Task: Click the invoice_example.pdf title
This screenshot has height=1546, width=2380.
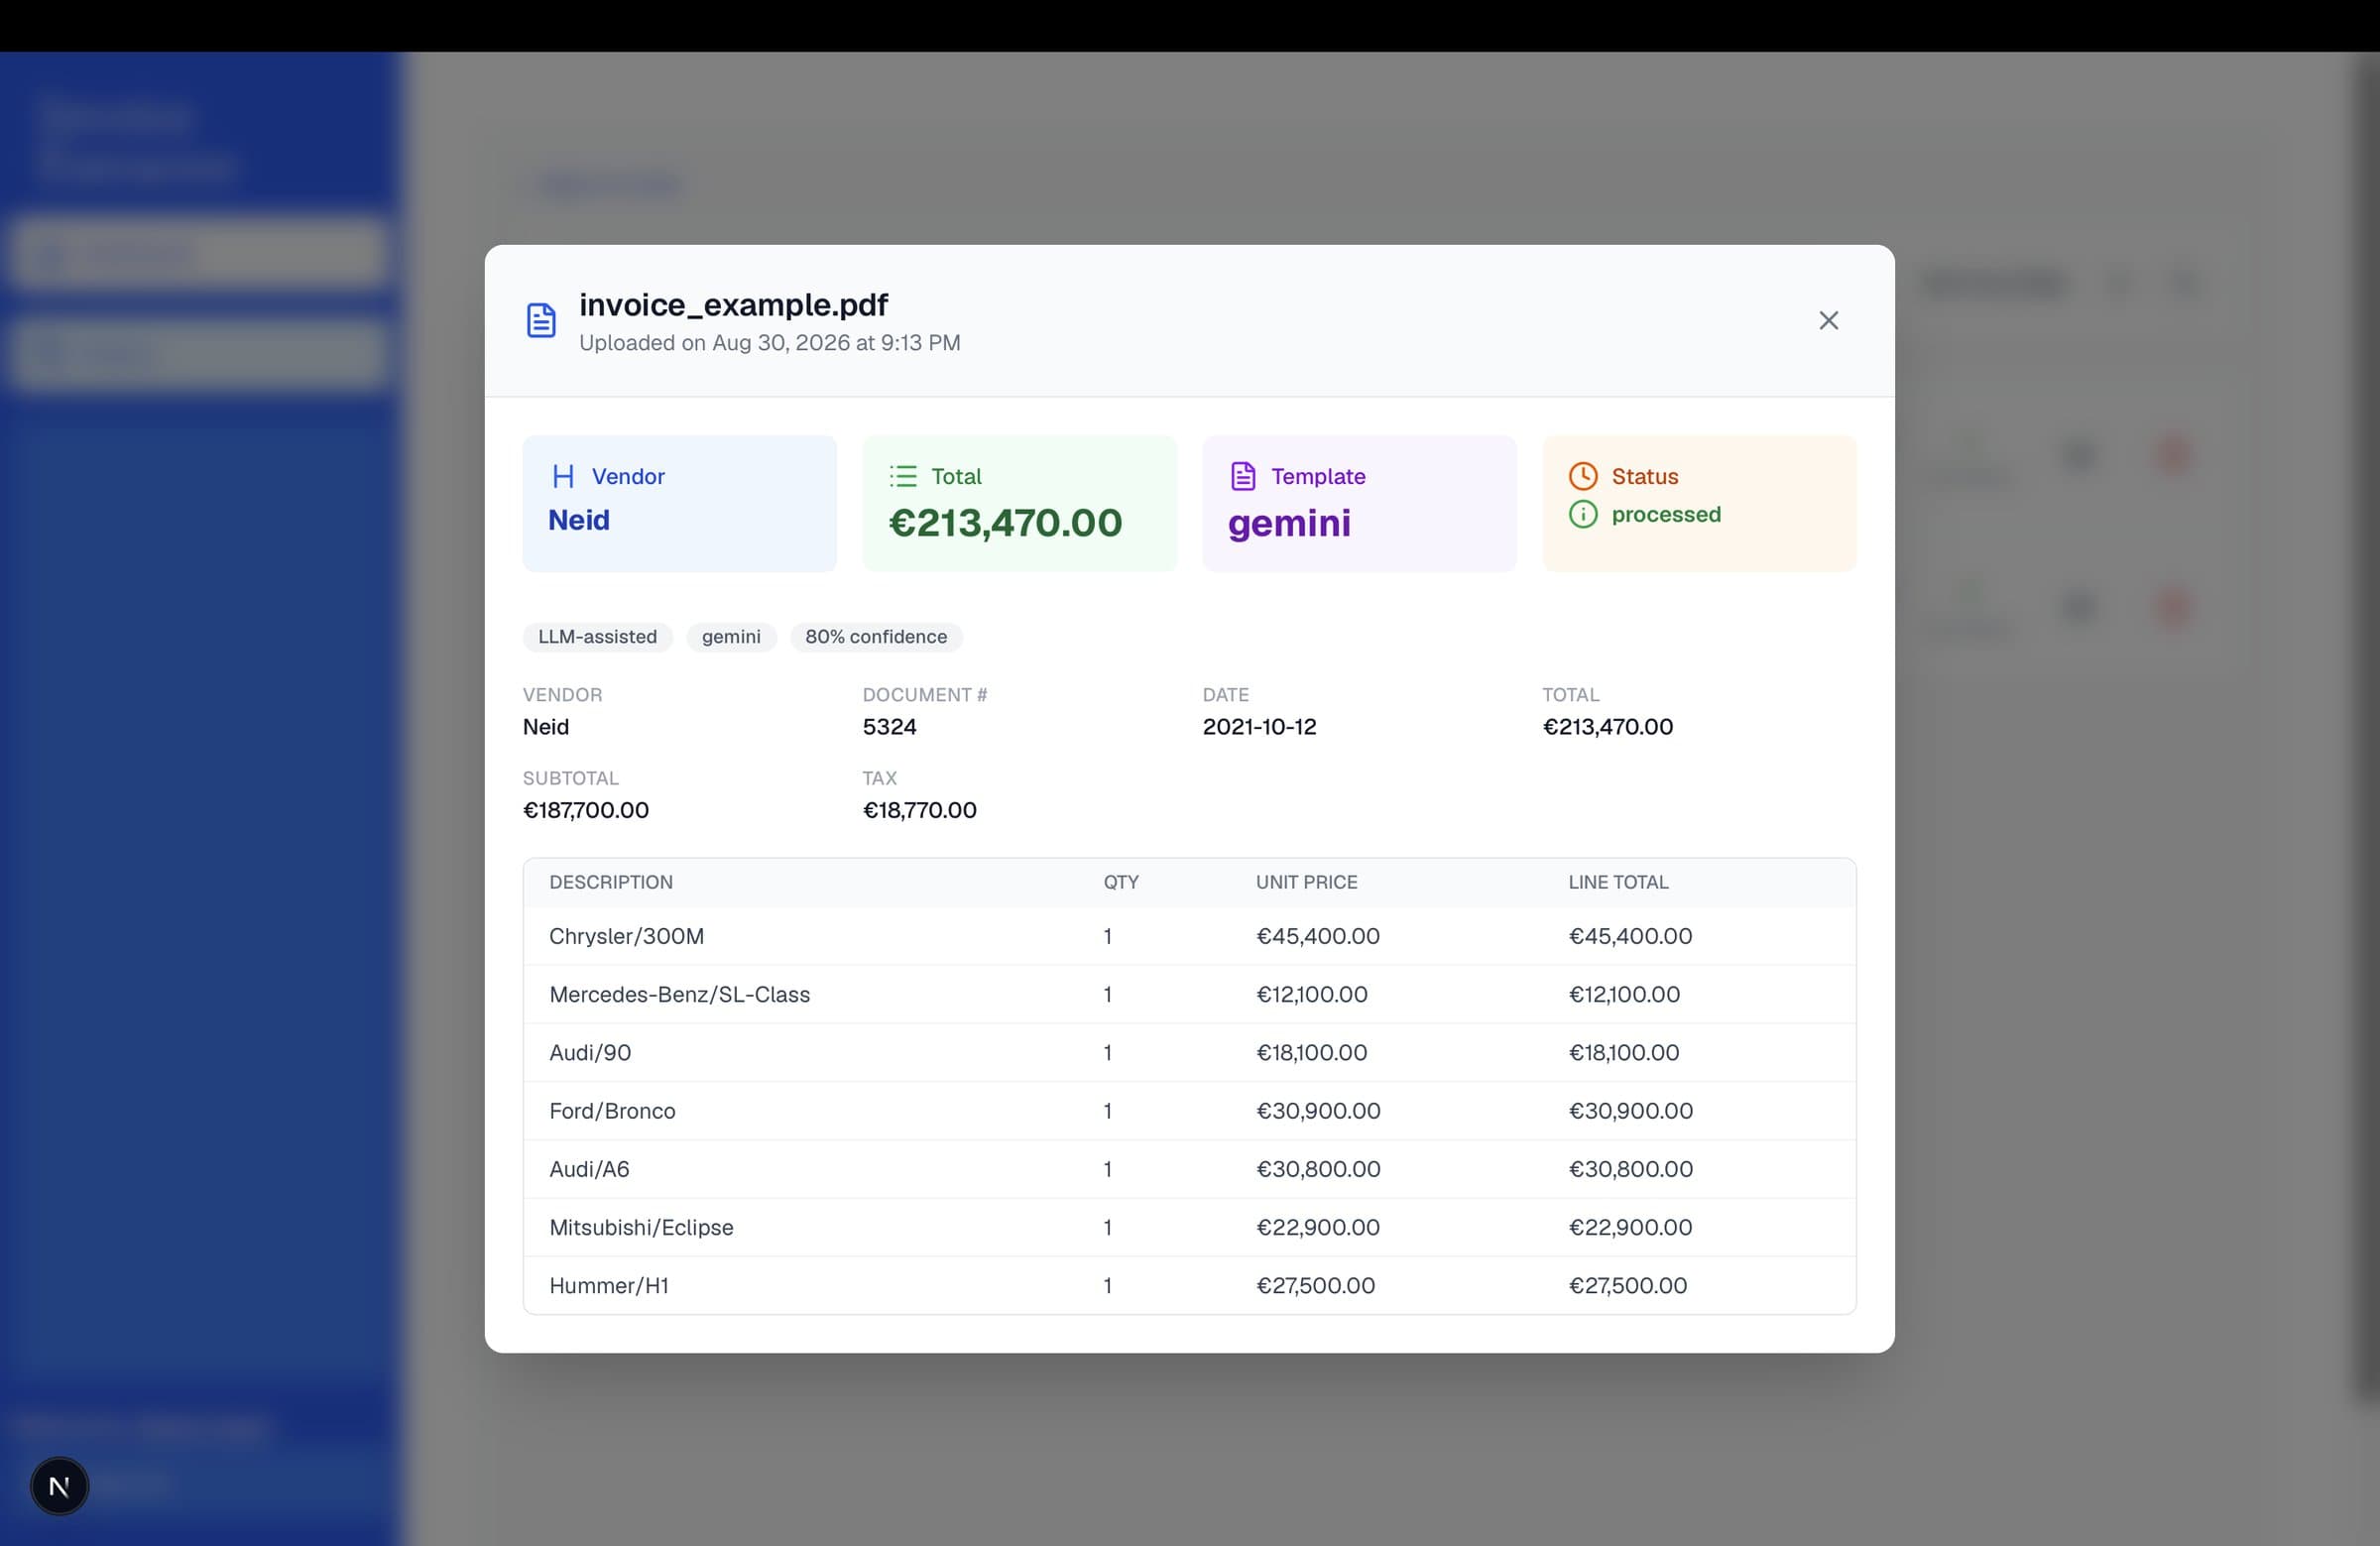Action: click(733, 304)
